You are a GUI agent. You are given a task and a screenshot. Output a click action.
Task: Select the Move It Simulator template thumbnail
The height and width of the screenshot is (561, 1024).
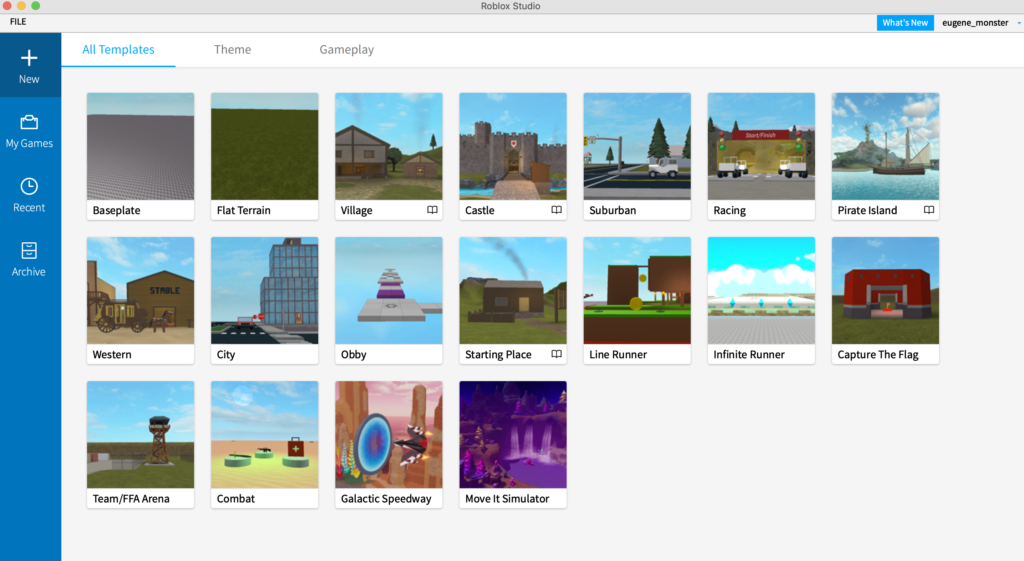pyautogui.click(x=513, y=435)
